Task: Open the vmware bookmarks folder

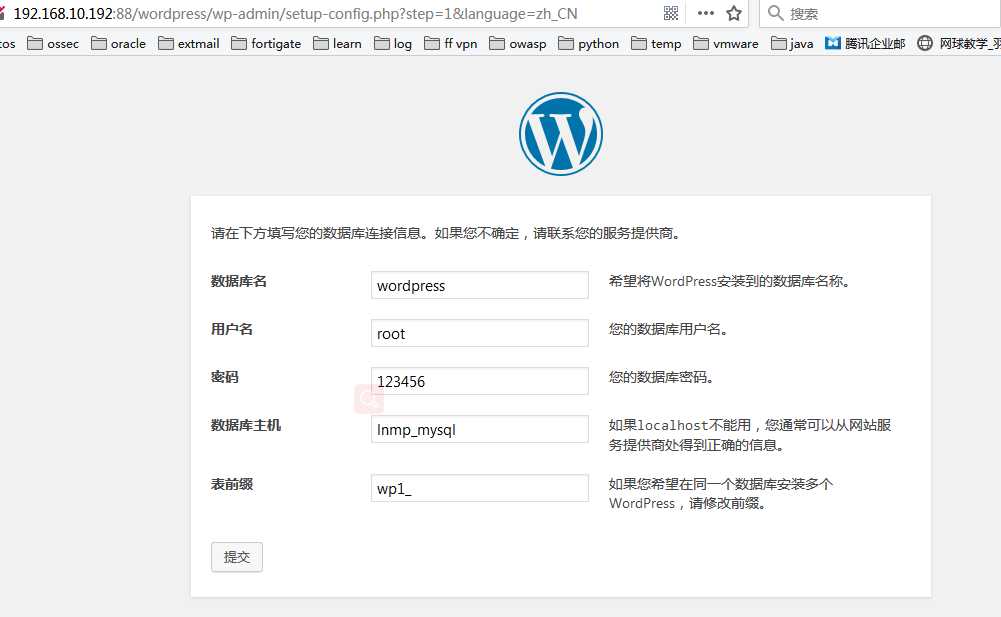Action: 725,43
